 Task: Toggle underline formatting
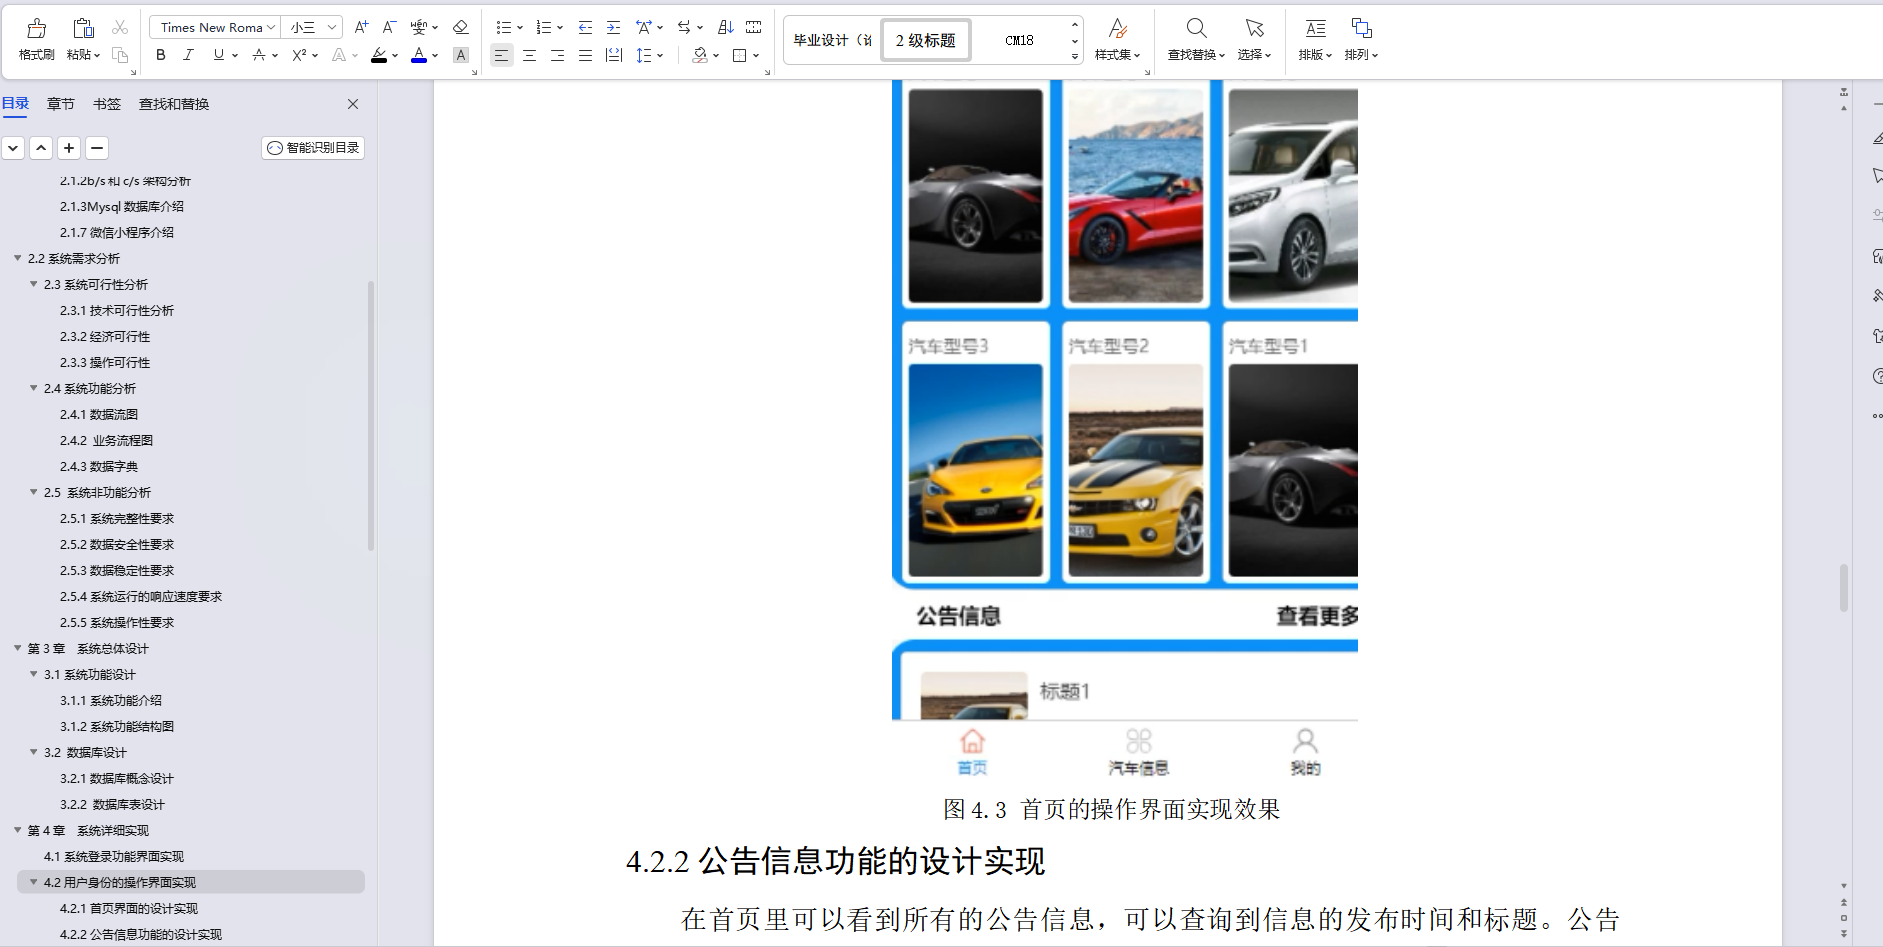click(x=216, y=55)
